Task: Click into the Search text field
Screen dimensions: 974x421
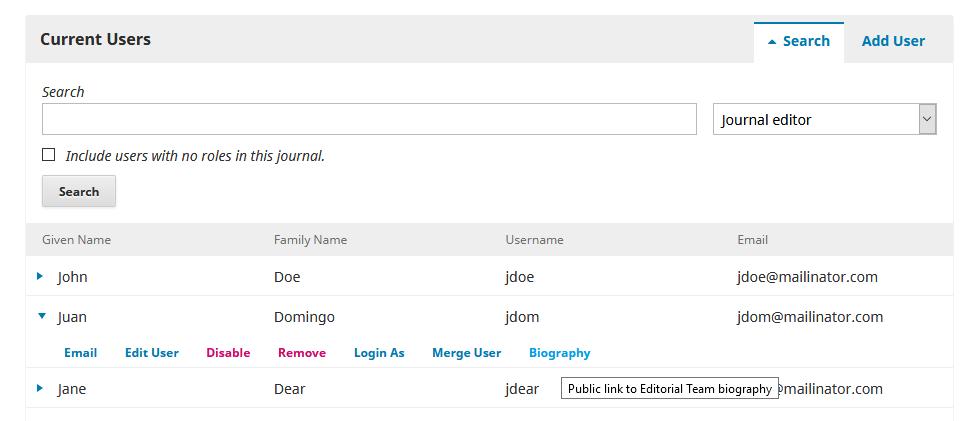Action: coord(369,119)
